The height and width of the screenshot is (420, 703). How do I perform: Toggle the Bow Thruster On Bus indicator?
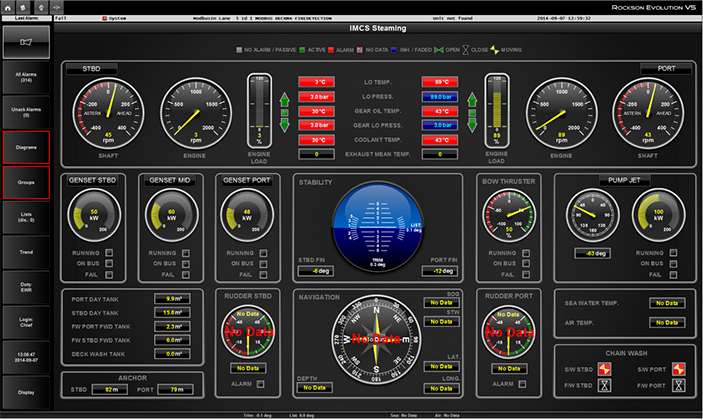pyautogui.click(x=524, y=263)
